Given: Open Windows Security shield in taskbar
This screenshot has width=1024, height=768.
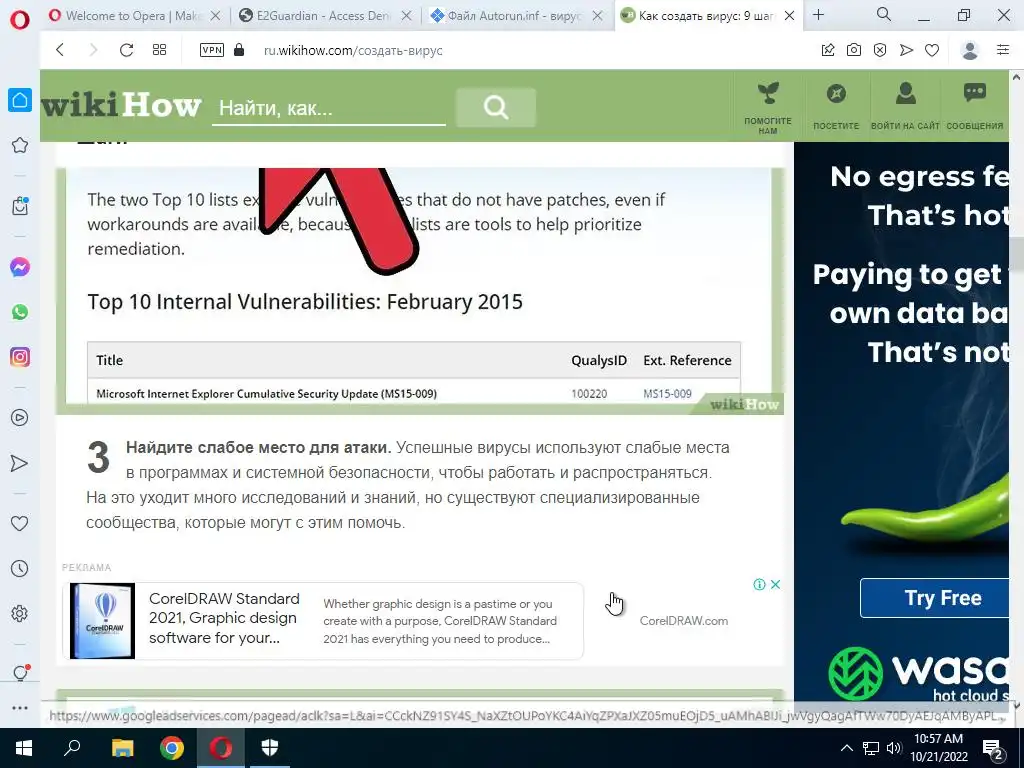Looking at the screenshot, I should click(x=270, y=748).
